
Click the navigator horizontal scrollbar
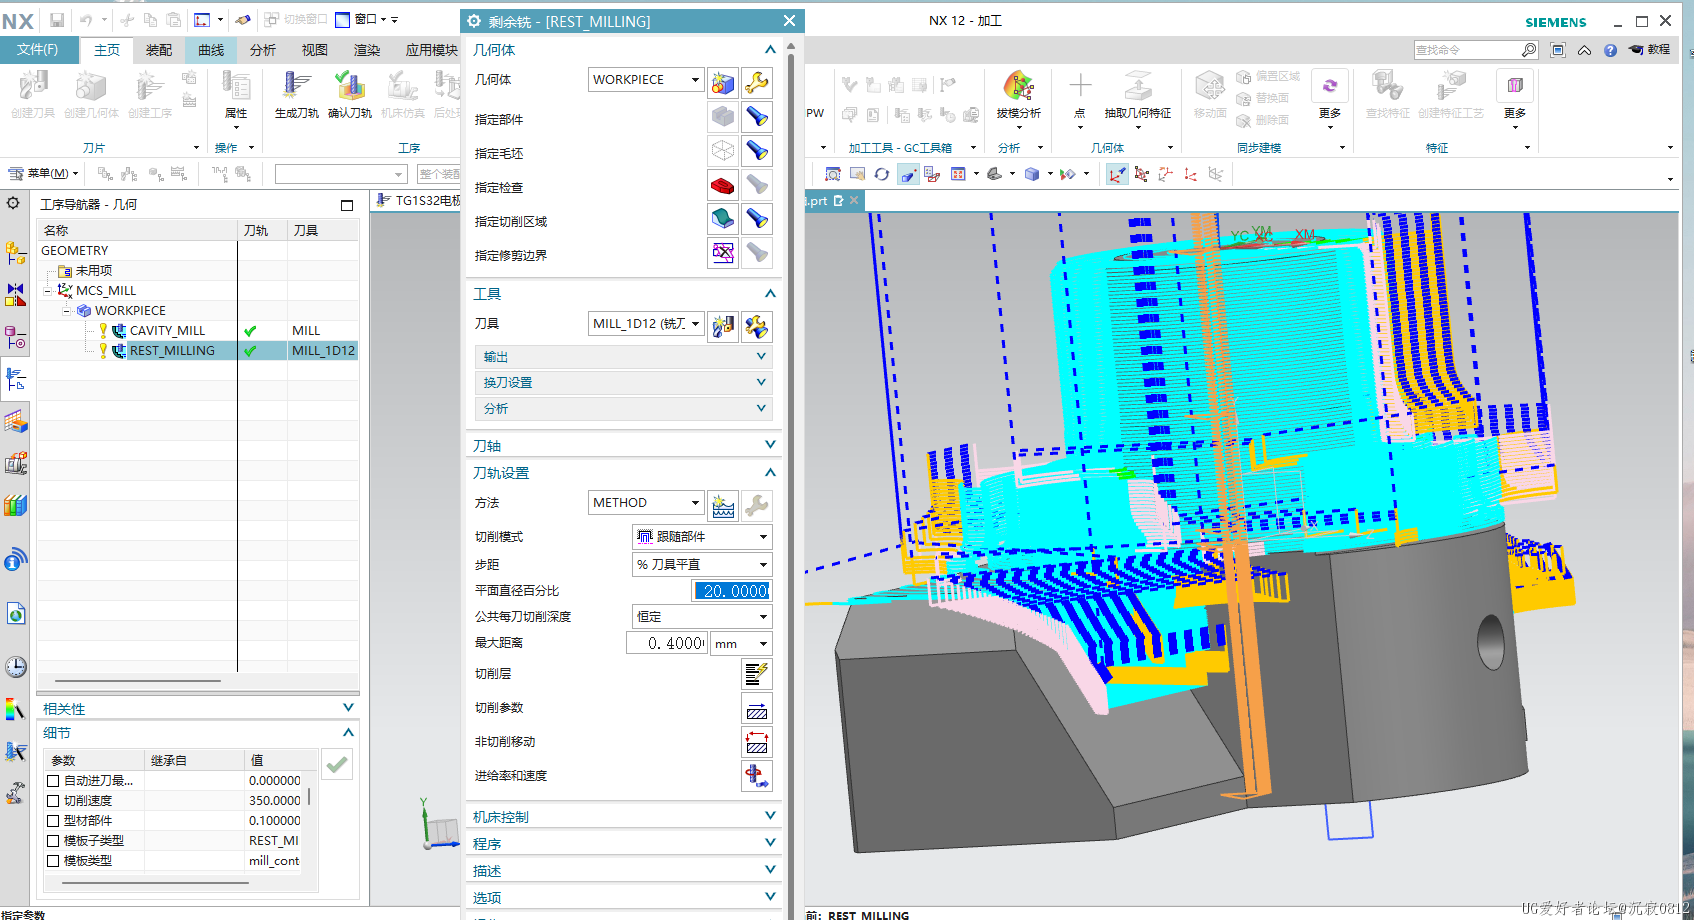[x=138, y=681]
